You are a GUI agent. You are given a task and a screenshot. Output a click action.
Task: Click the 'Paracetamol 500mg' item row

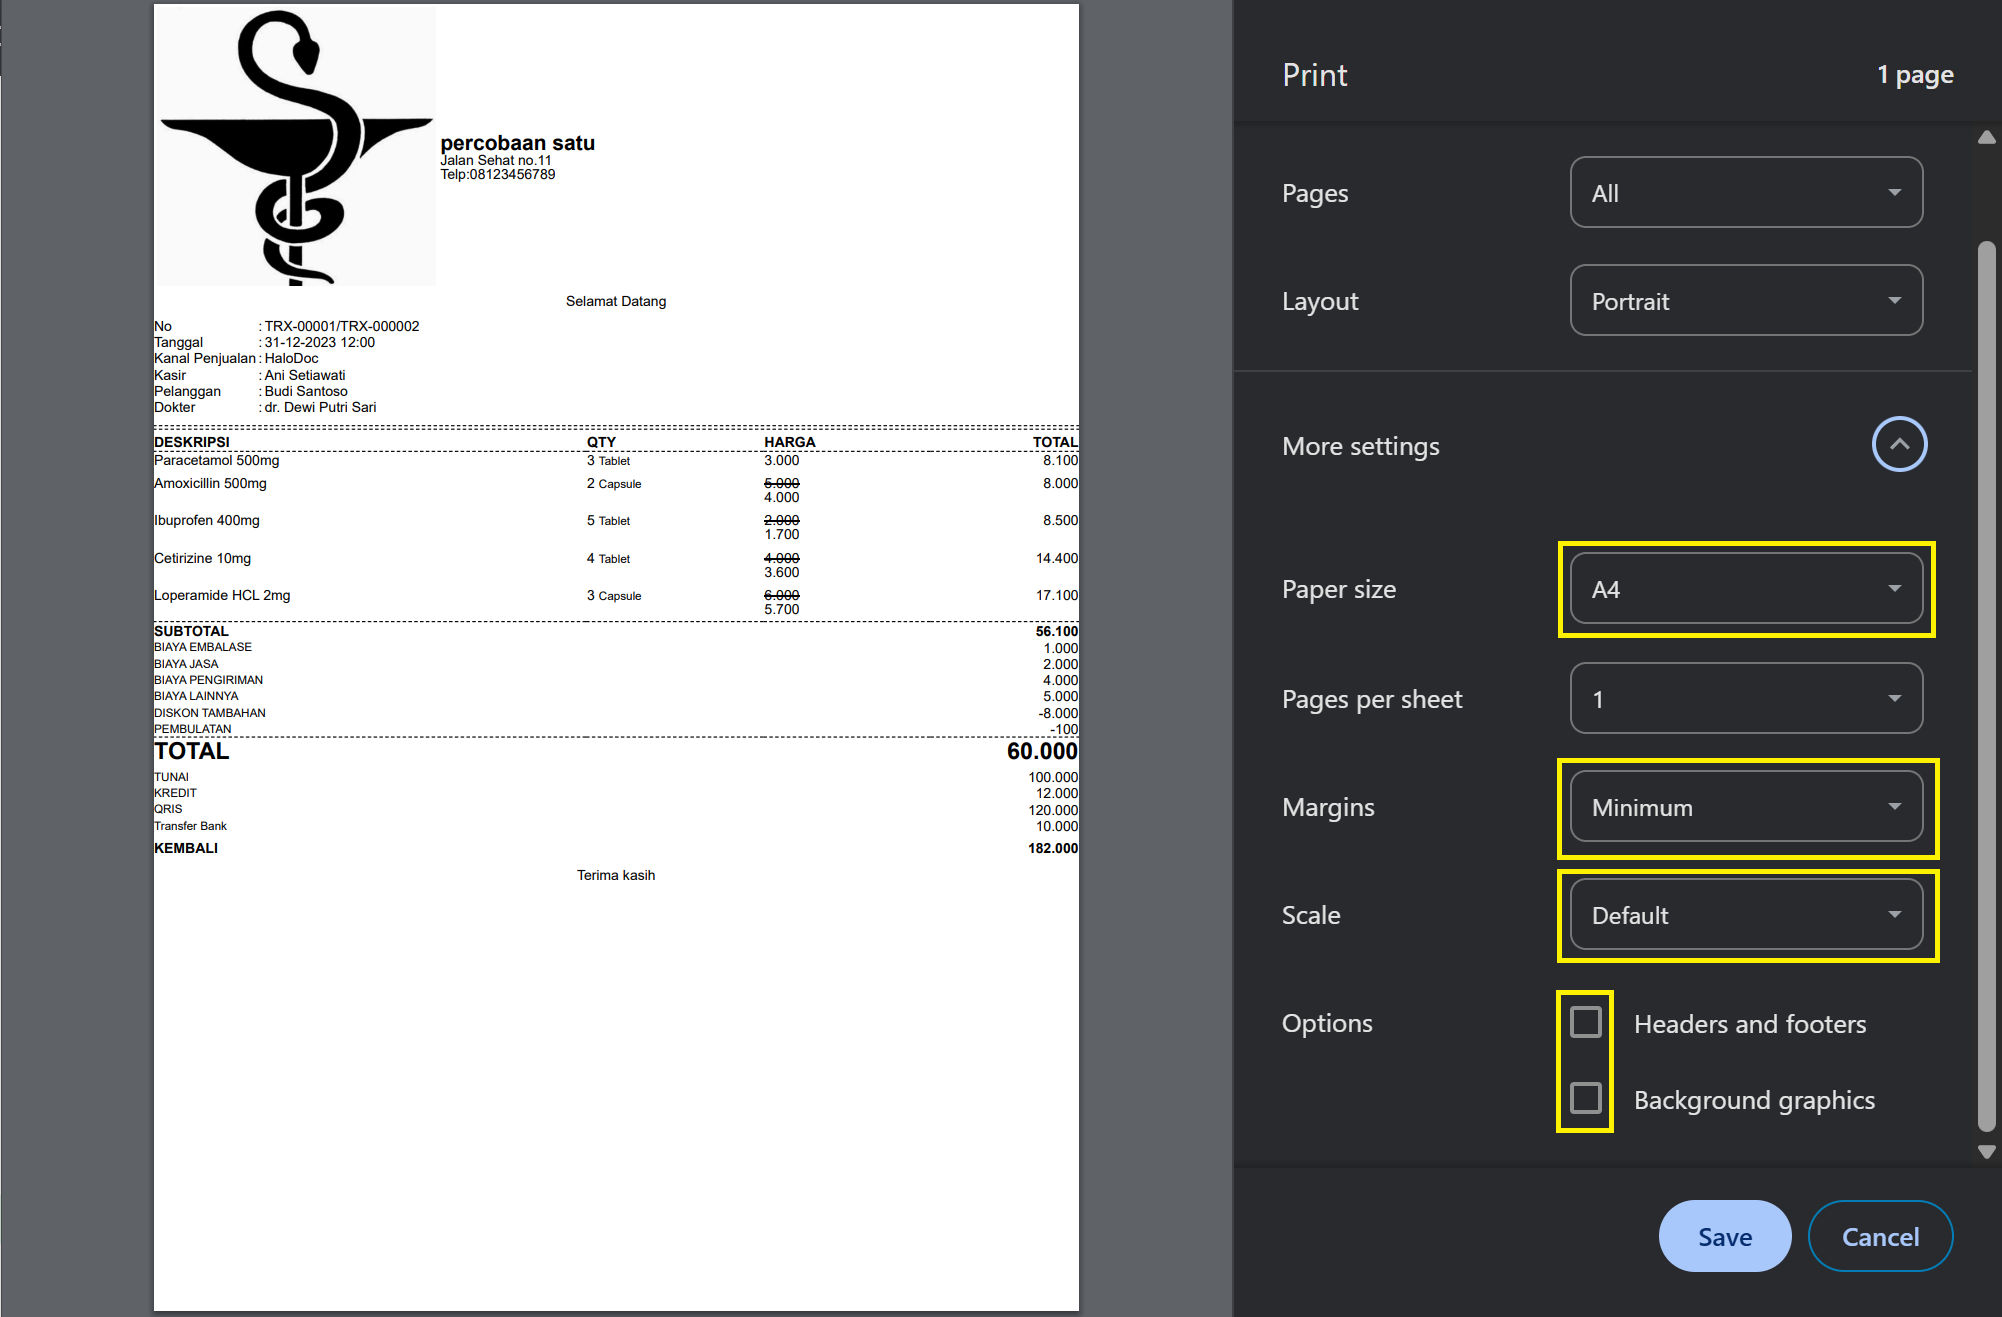(x=616, y=460)
